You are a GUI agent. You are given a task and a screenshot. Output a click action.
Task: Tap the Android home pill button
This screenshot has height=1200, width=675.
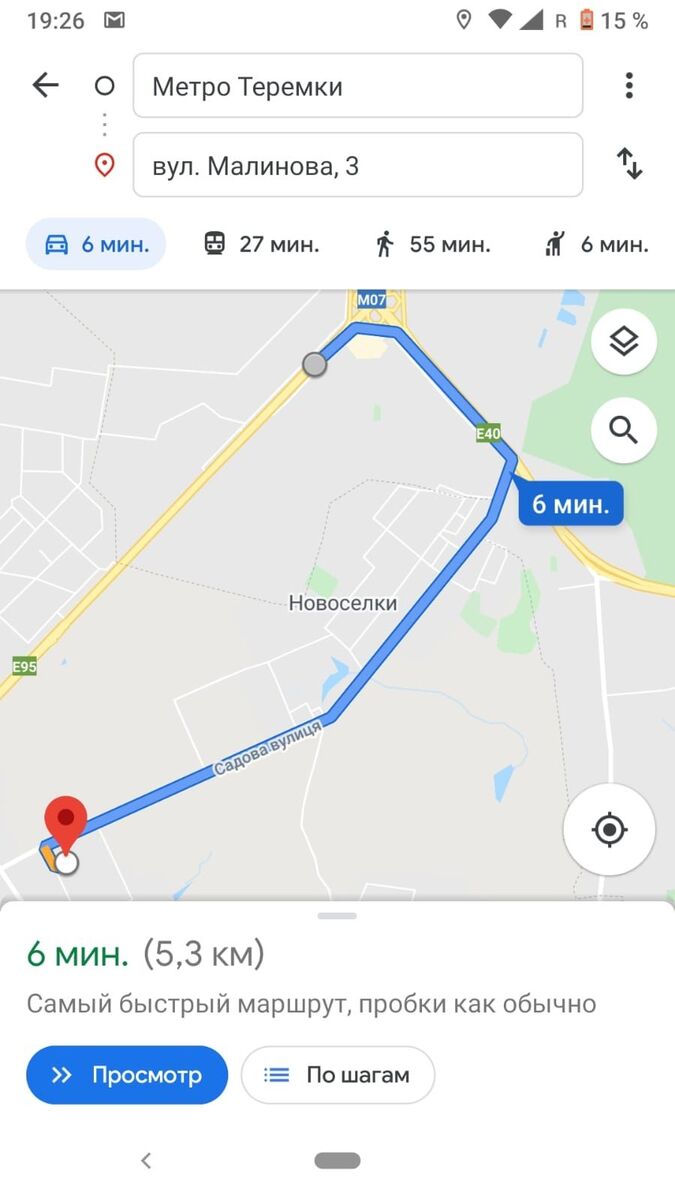(x=337, y=1161)
